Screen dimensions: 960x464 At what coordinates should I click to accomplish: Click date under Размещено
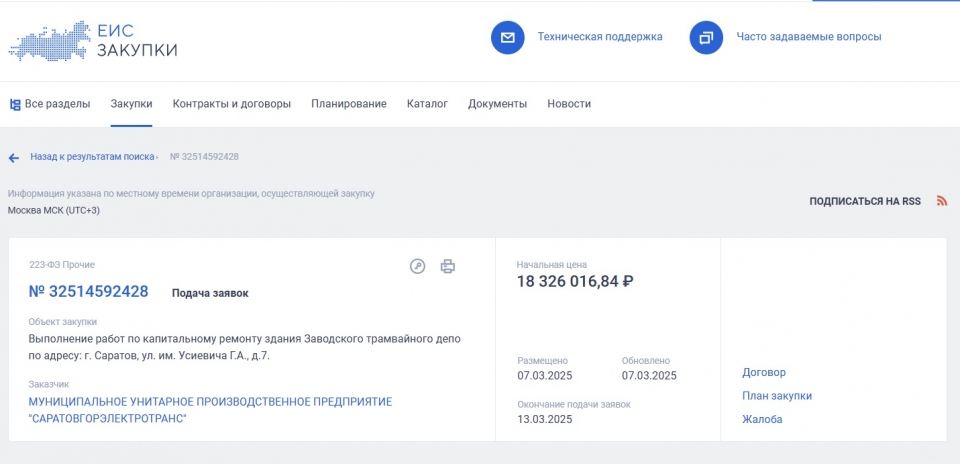pyautogui.click(x=545, y=376)
